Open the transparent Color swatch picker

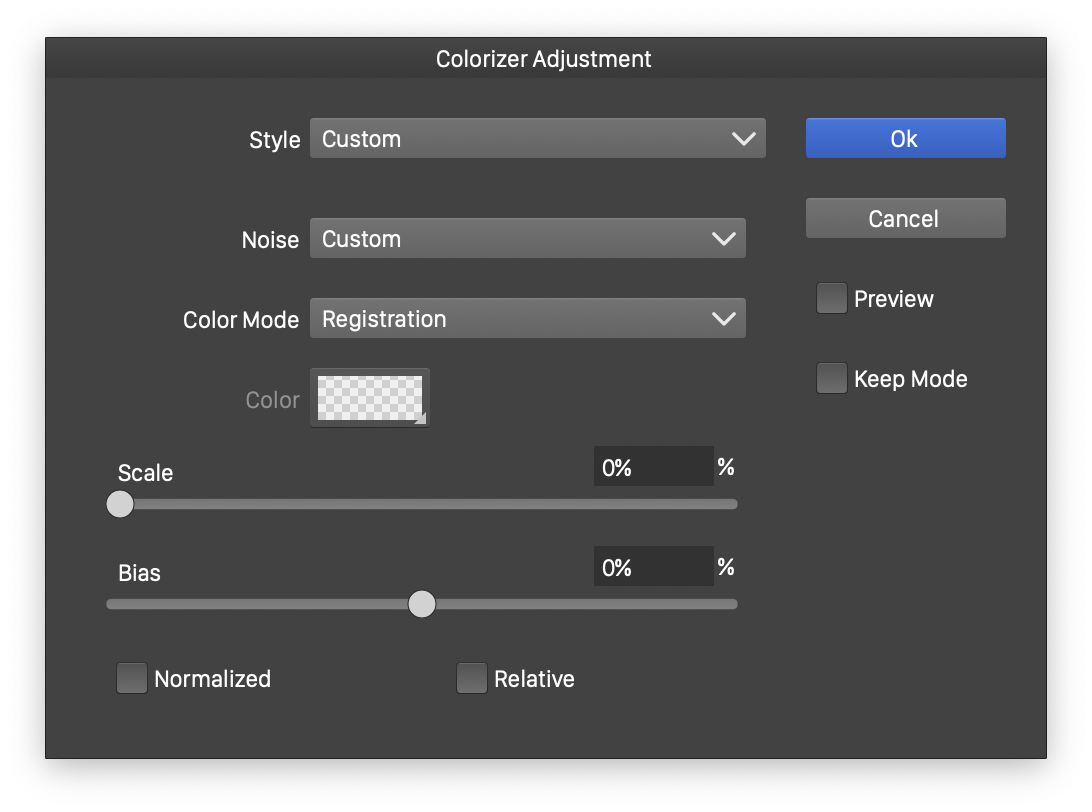369,398
